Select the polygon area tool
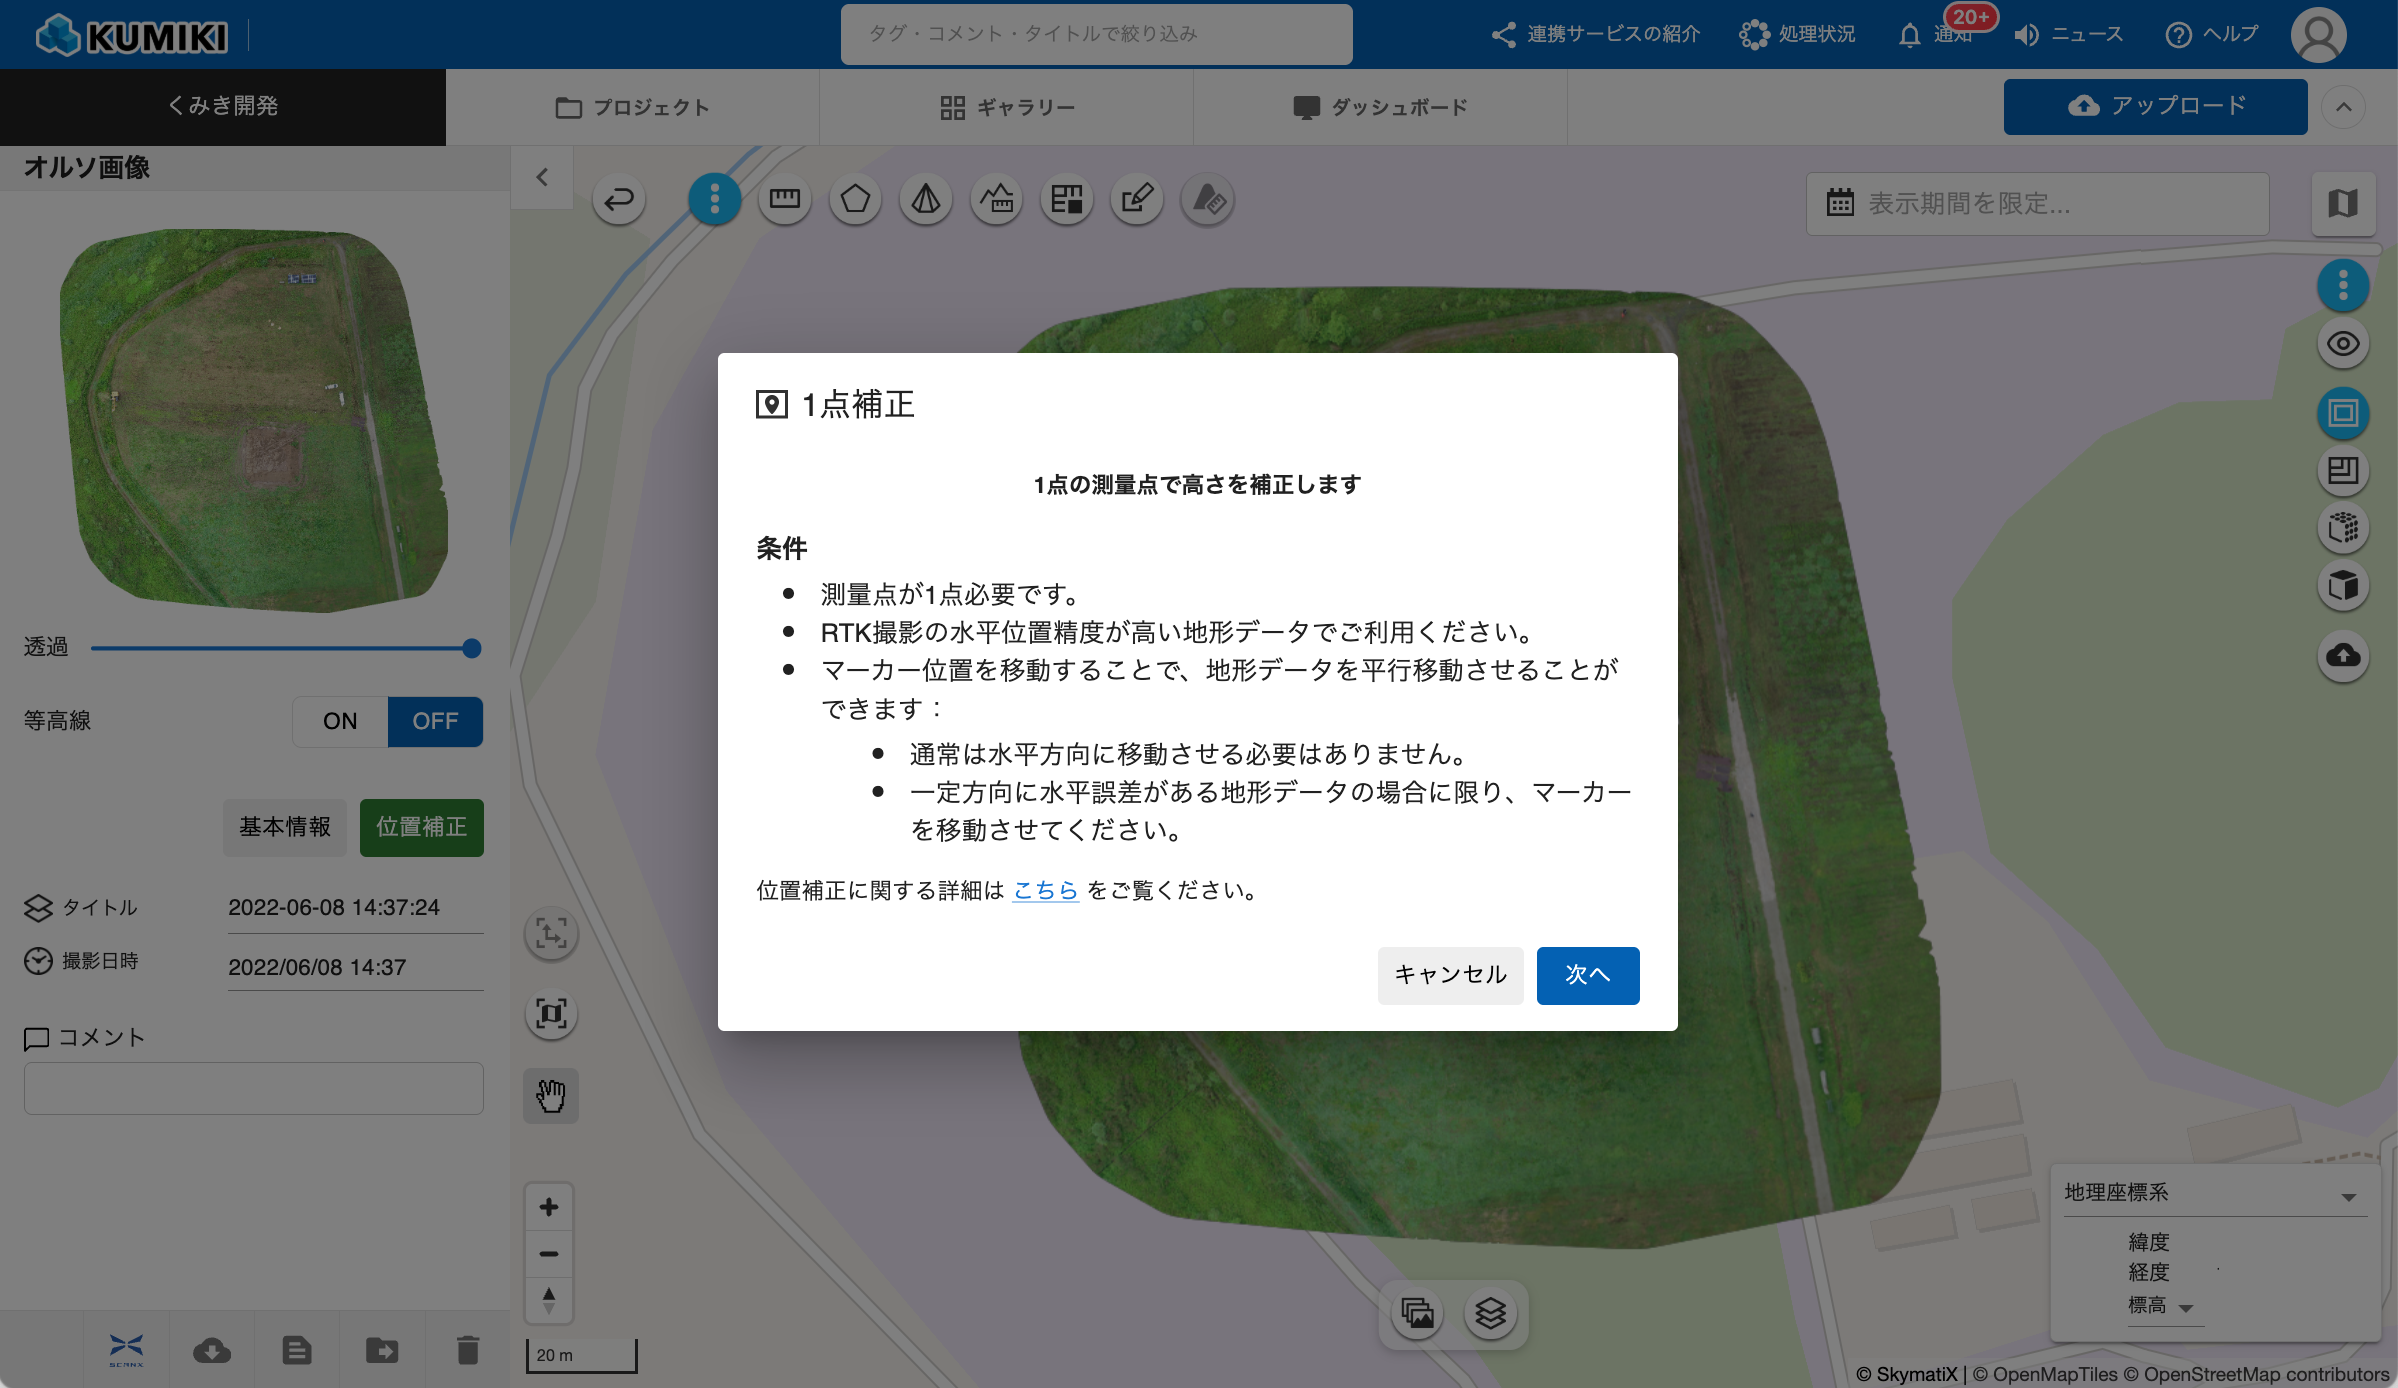This screenshot has height=1388, width=2398. (855, 199)
